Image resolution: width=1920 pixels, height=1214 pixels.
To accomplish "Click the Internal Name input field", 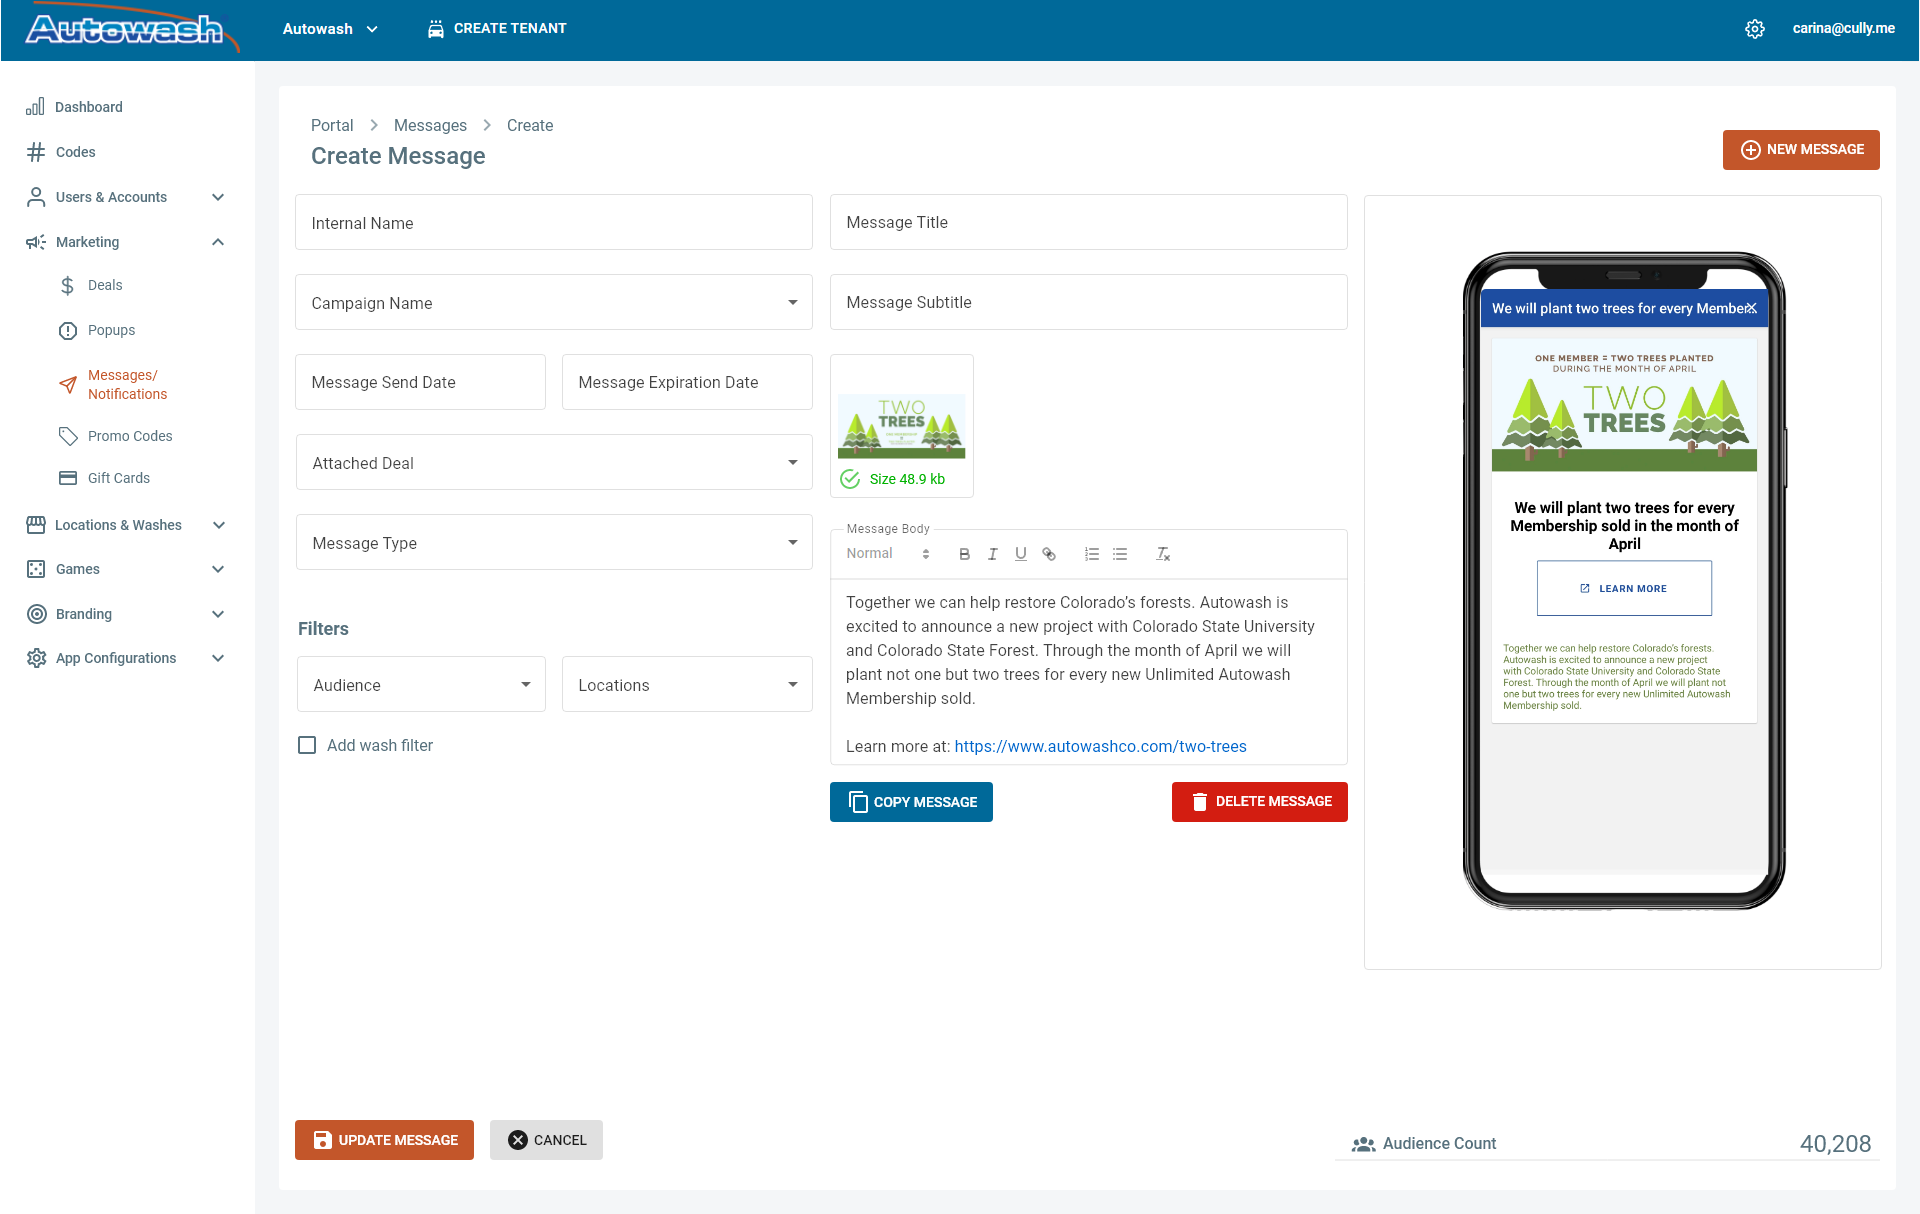I will 554,222.
